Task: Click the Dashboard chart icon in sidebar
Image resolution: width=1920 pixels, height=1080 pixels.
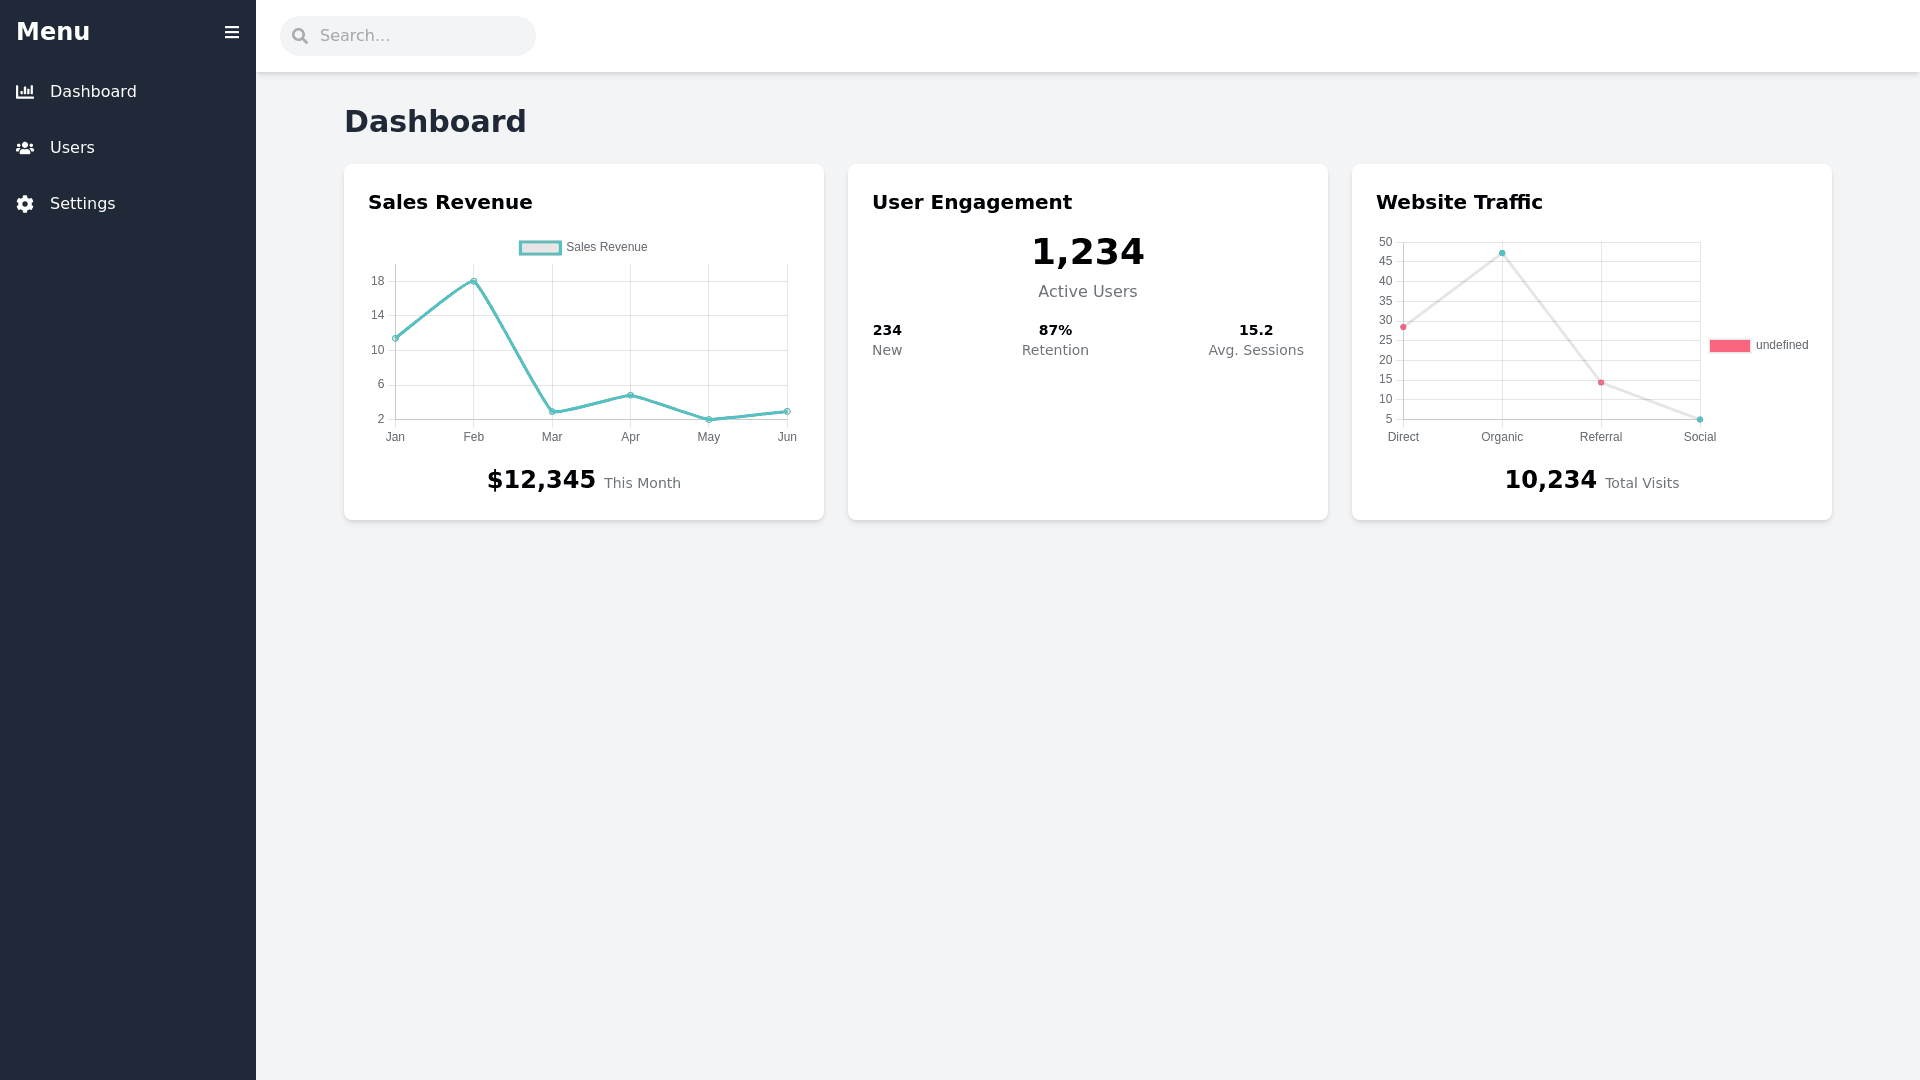Action: click(25, 92)
